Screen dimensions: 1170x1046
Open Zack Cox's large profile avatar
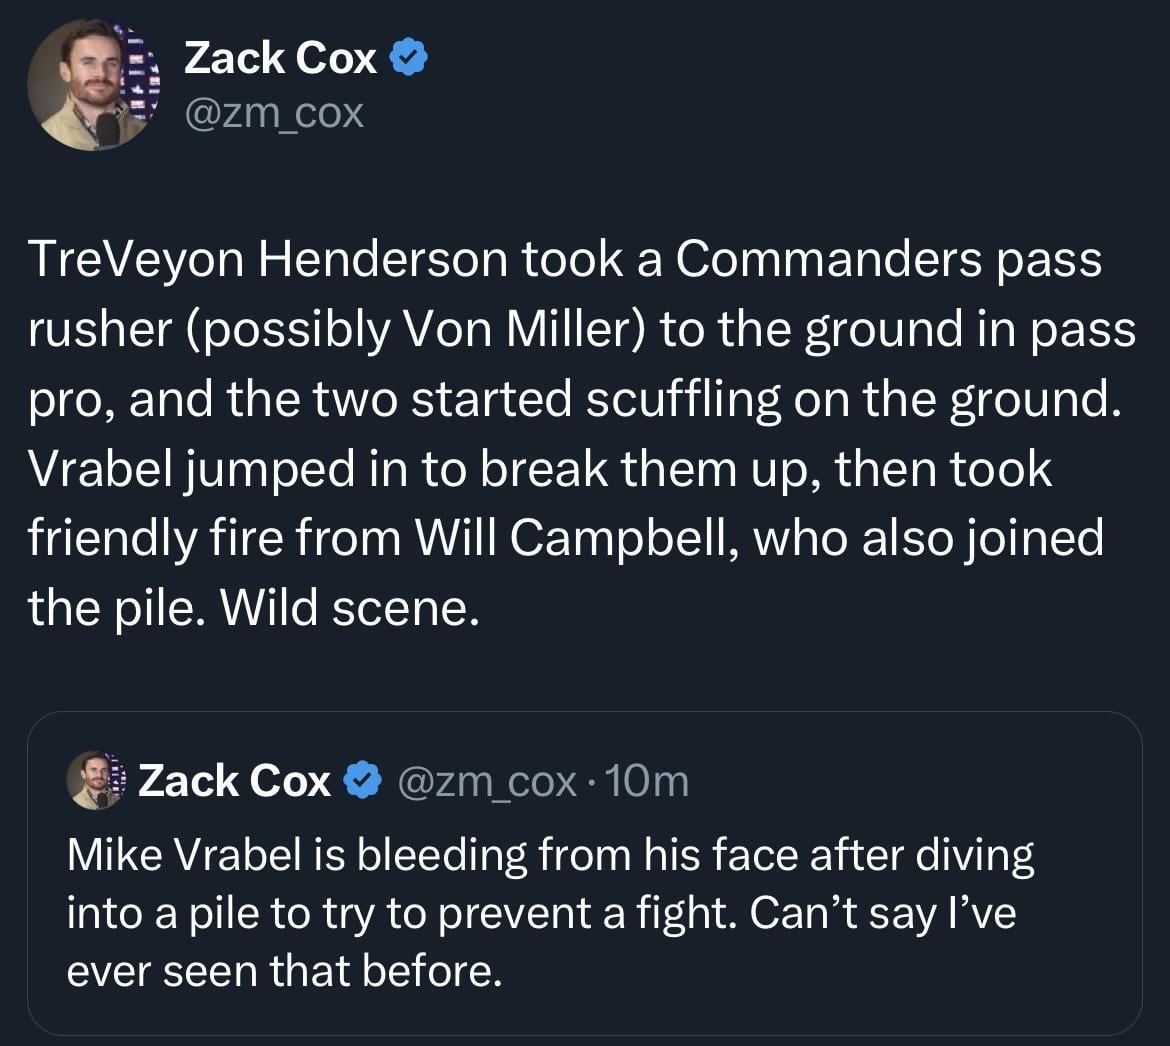(x=88, y=84)
